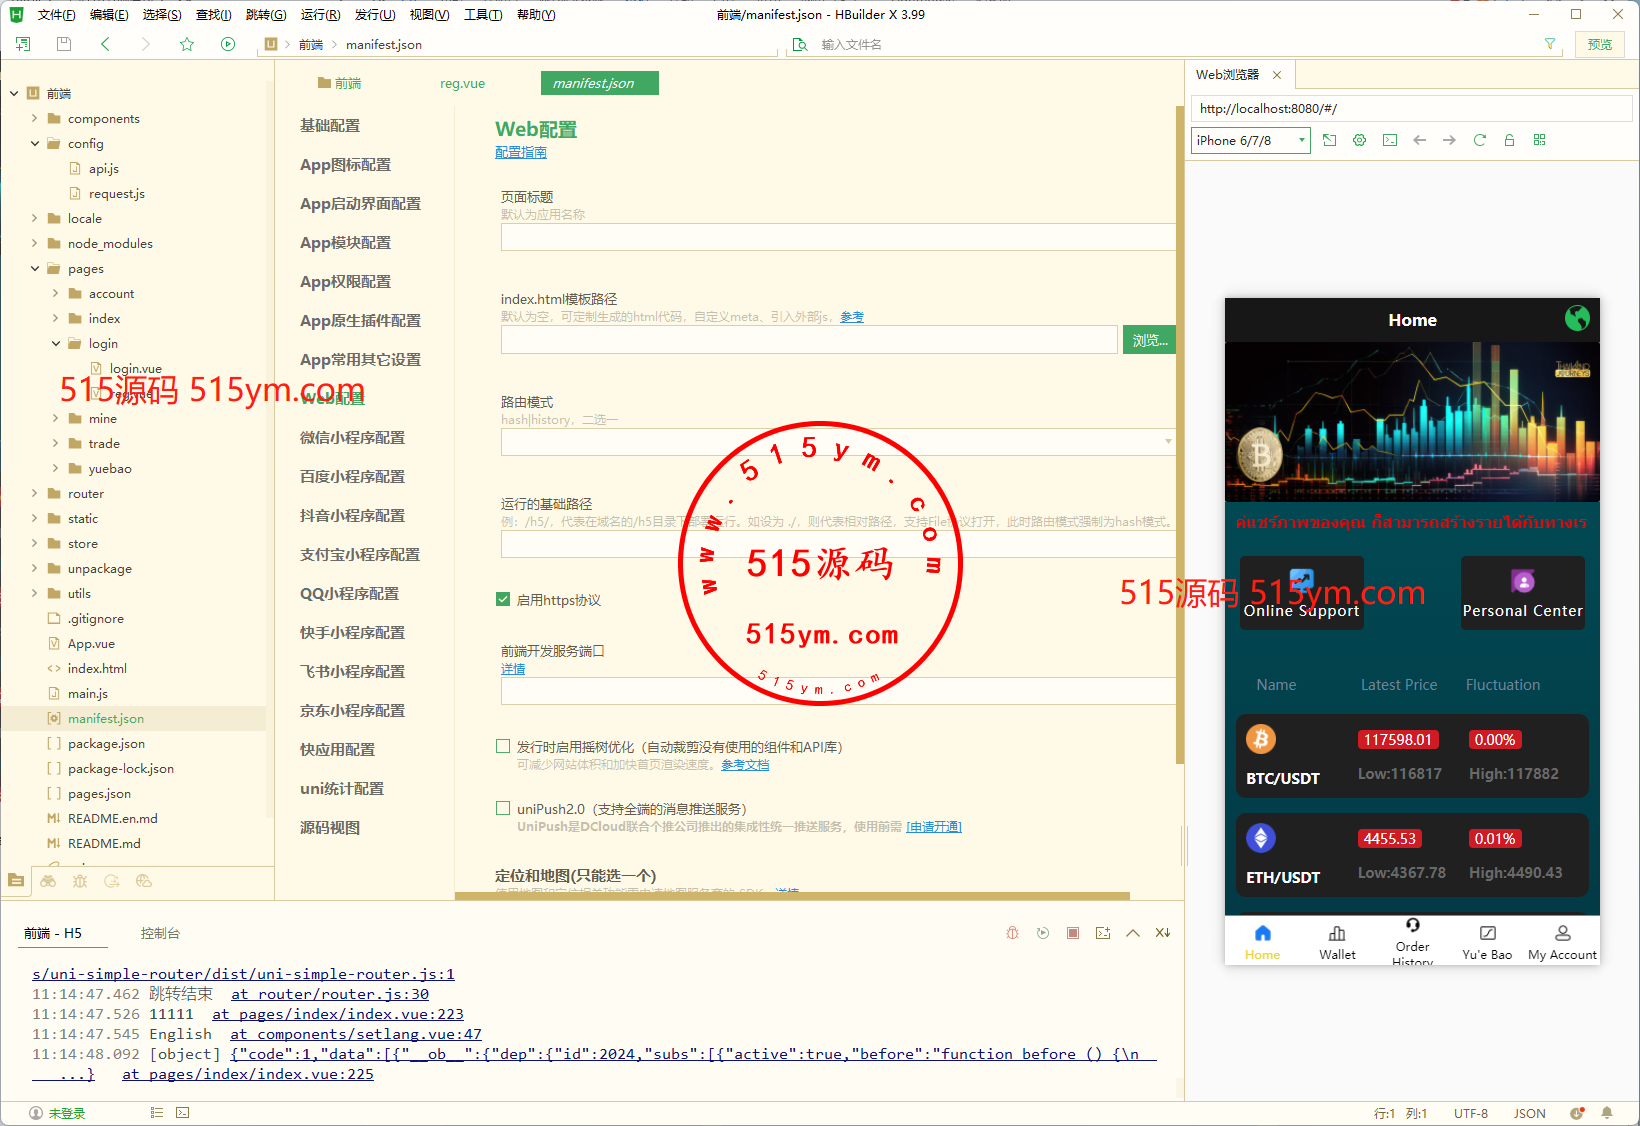This screenshot has height=1126, width=1640.
Task: Open the Wallet tab in app preview
Action: pyautogui.click(x=1337, y=941)
